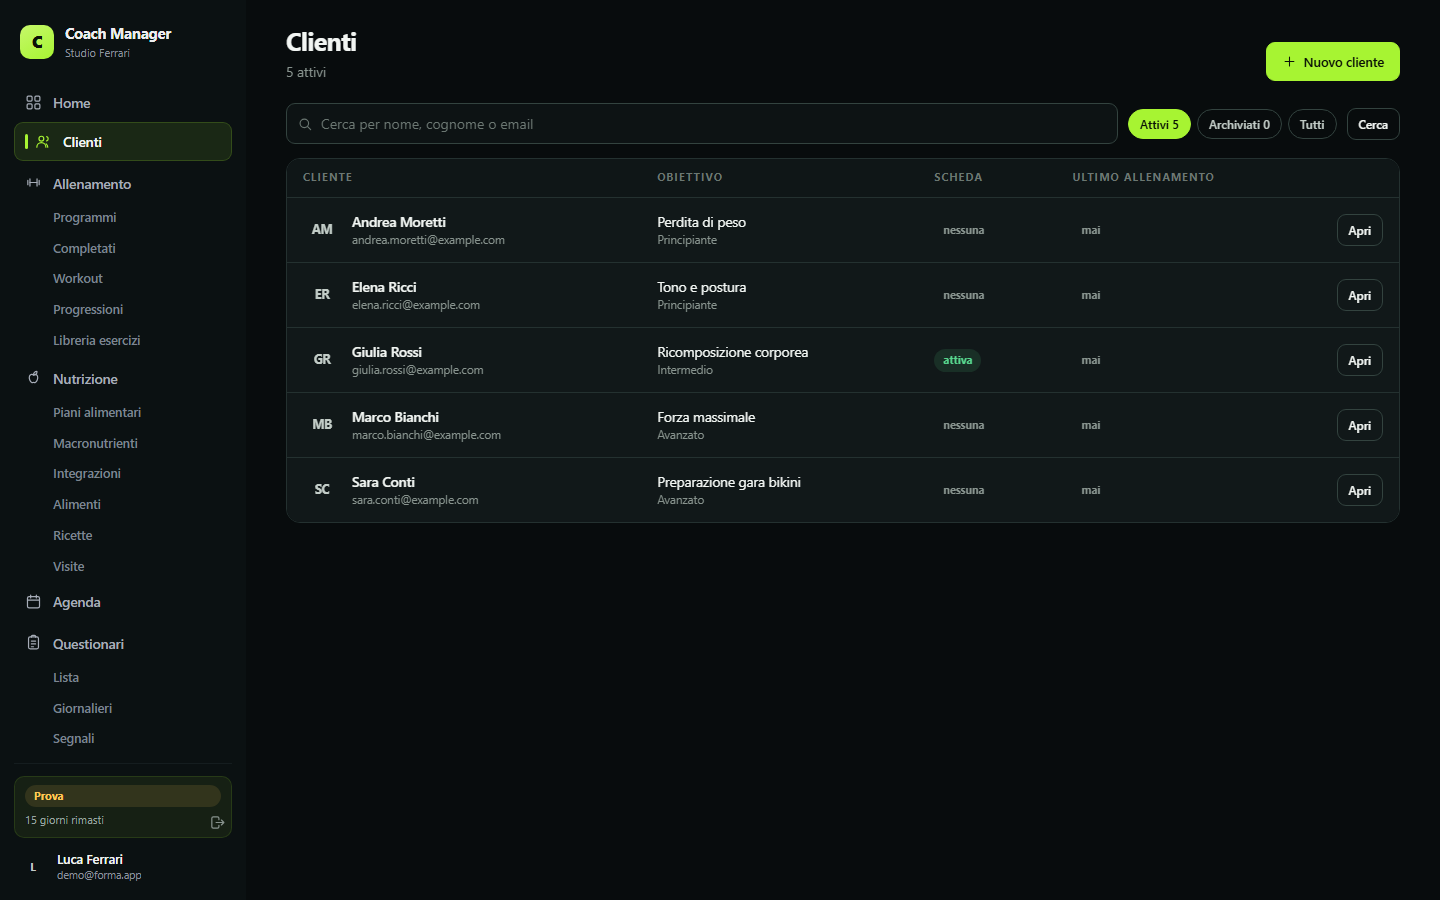The height and width of the screenshot is (900, 1440).
Task: Open Sara Conti's record with Apri
Action: 1359,490
